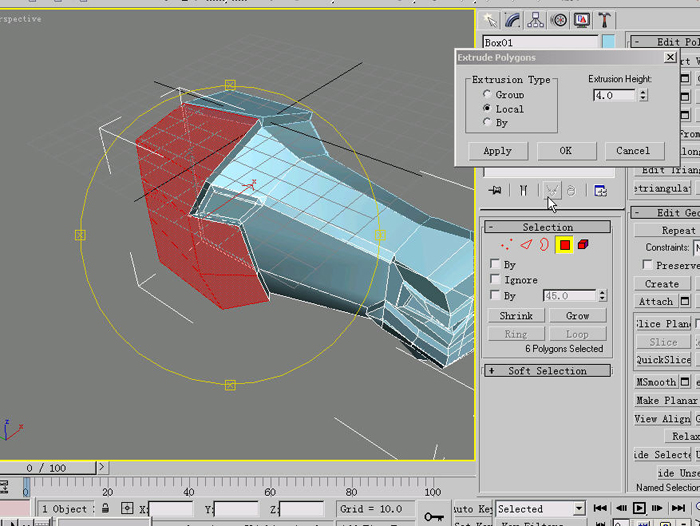The width and height of the screenshot is (700, 526).
Task: Close the Extrude Polygons dialog
Action: tap(670, 57)
